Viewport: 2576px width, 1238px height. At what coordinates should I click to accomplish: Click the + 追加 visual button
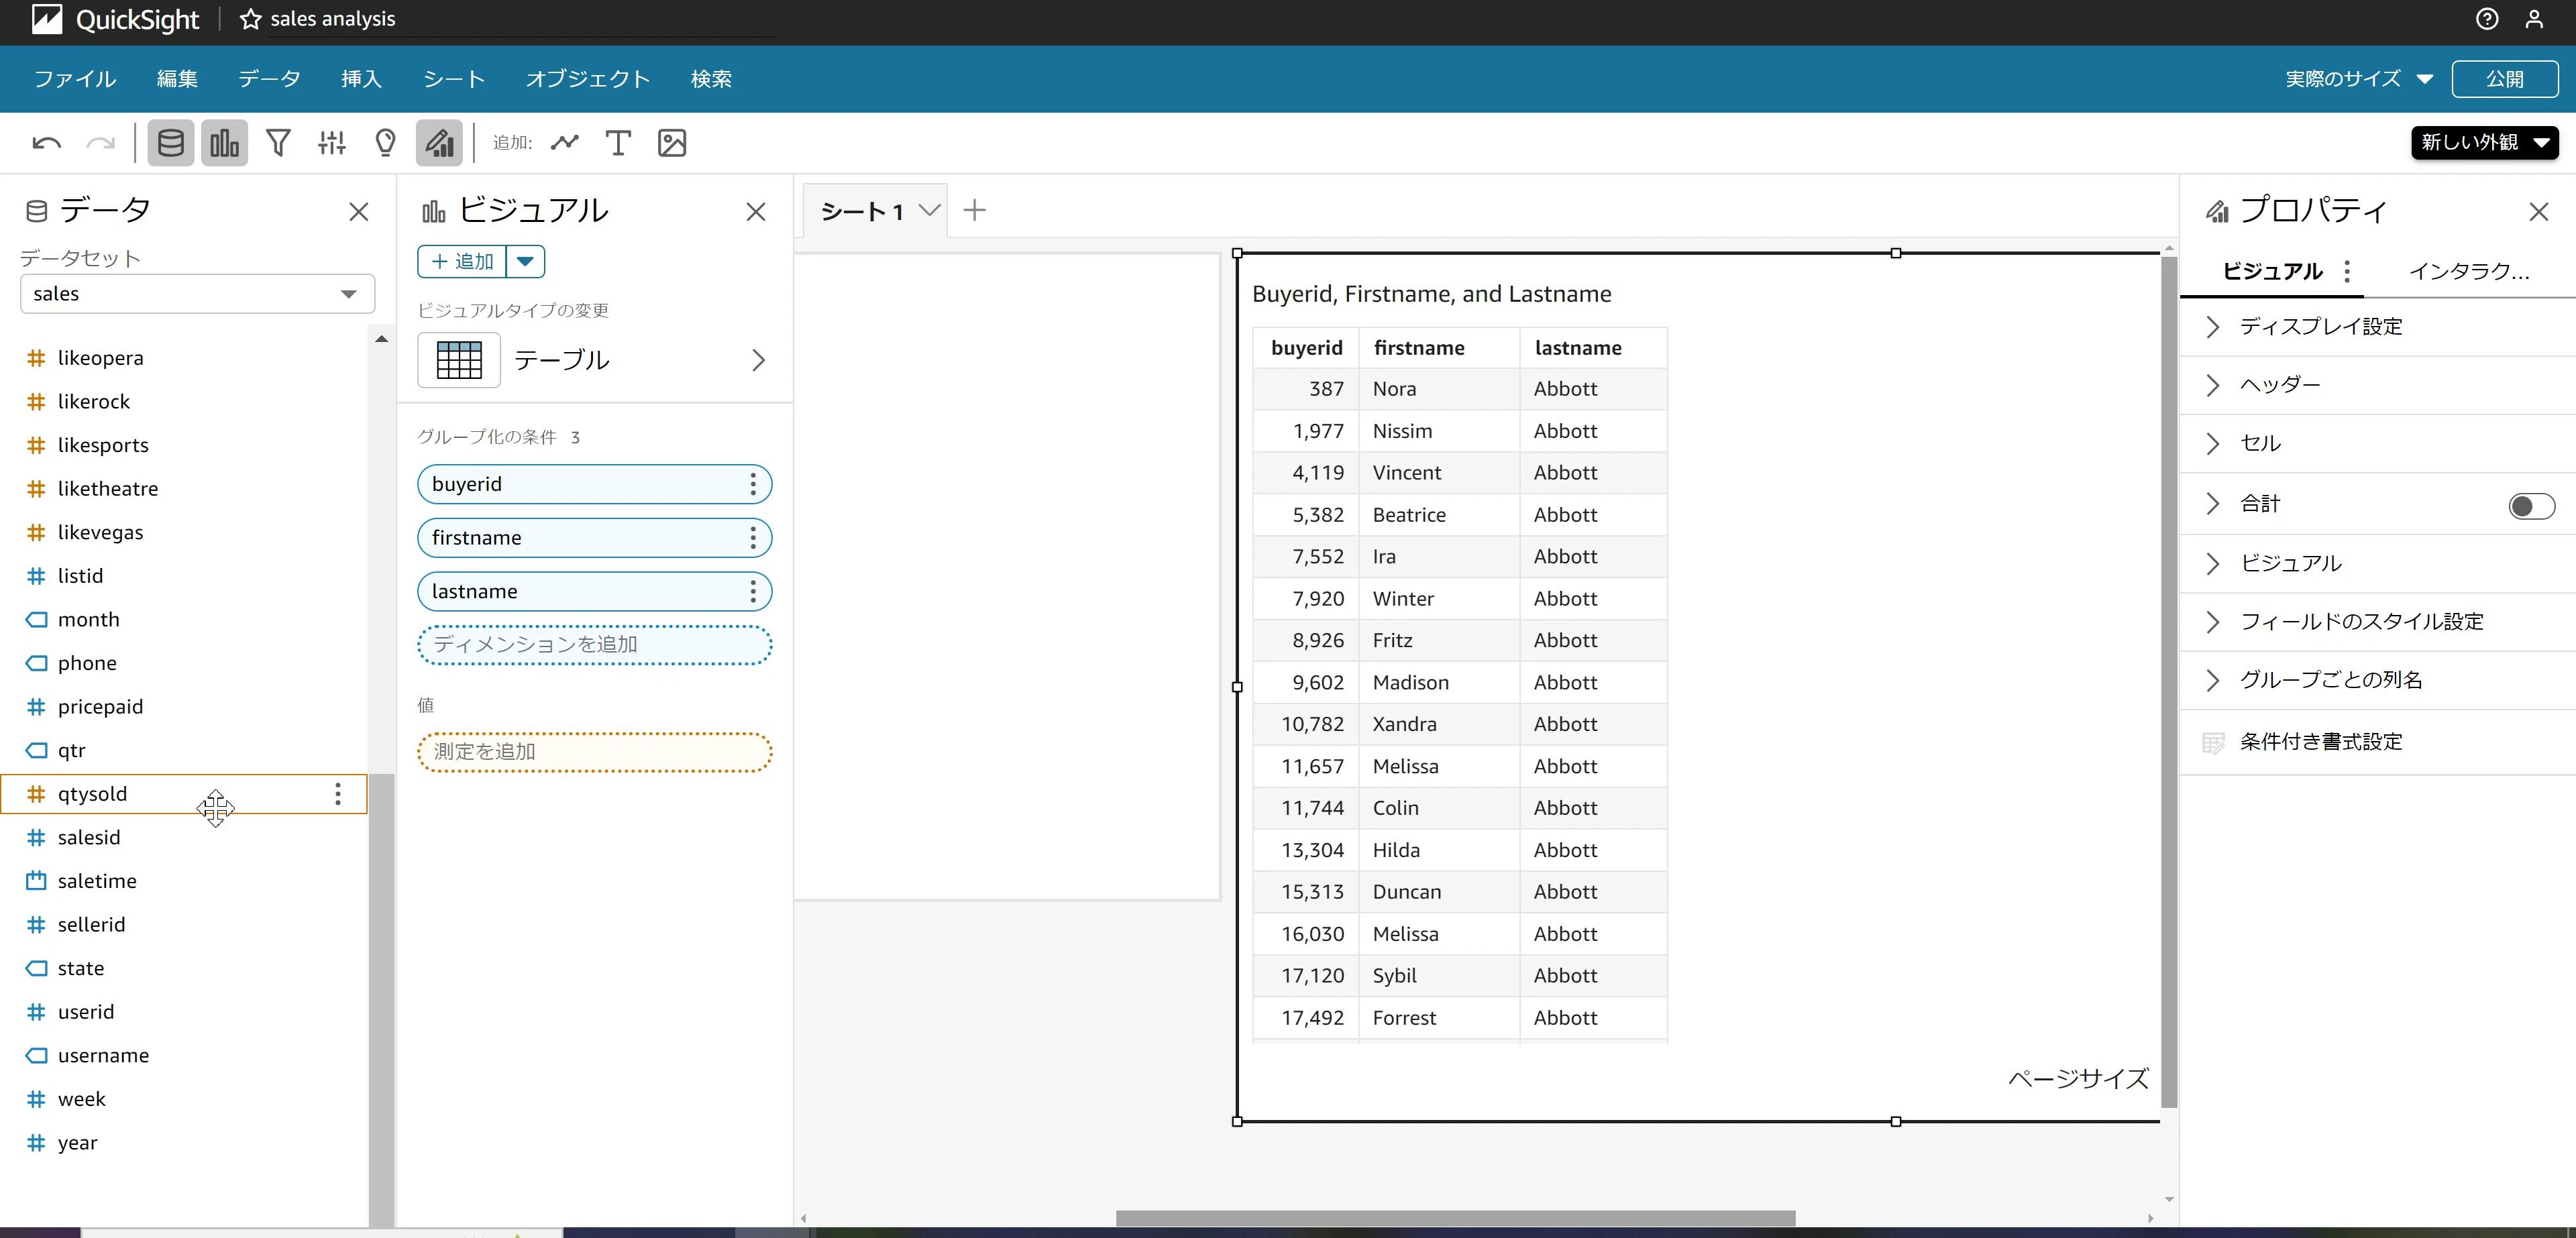[462, 262]
